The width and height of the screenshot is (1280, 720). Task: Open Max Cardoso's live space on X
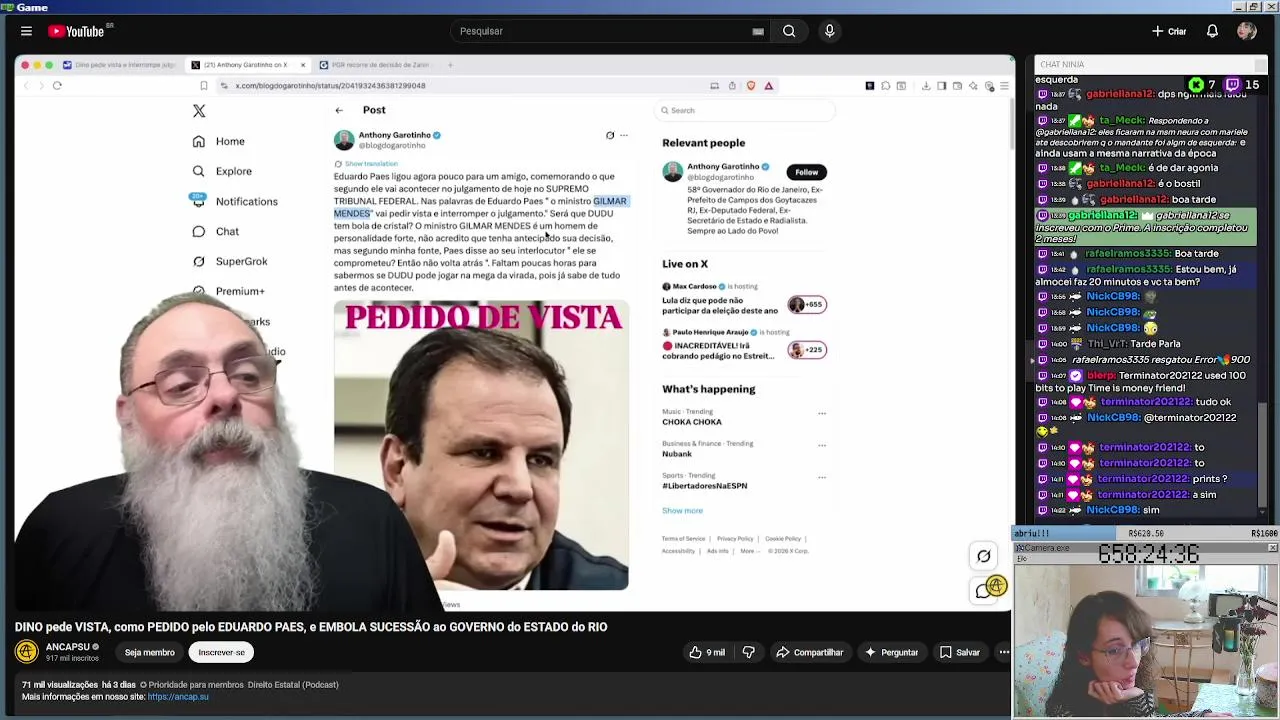coord(744,299)
